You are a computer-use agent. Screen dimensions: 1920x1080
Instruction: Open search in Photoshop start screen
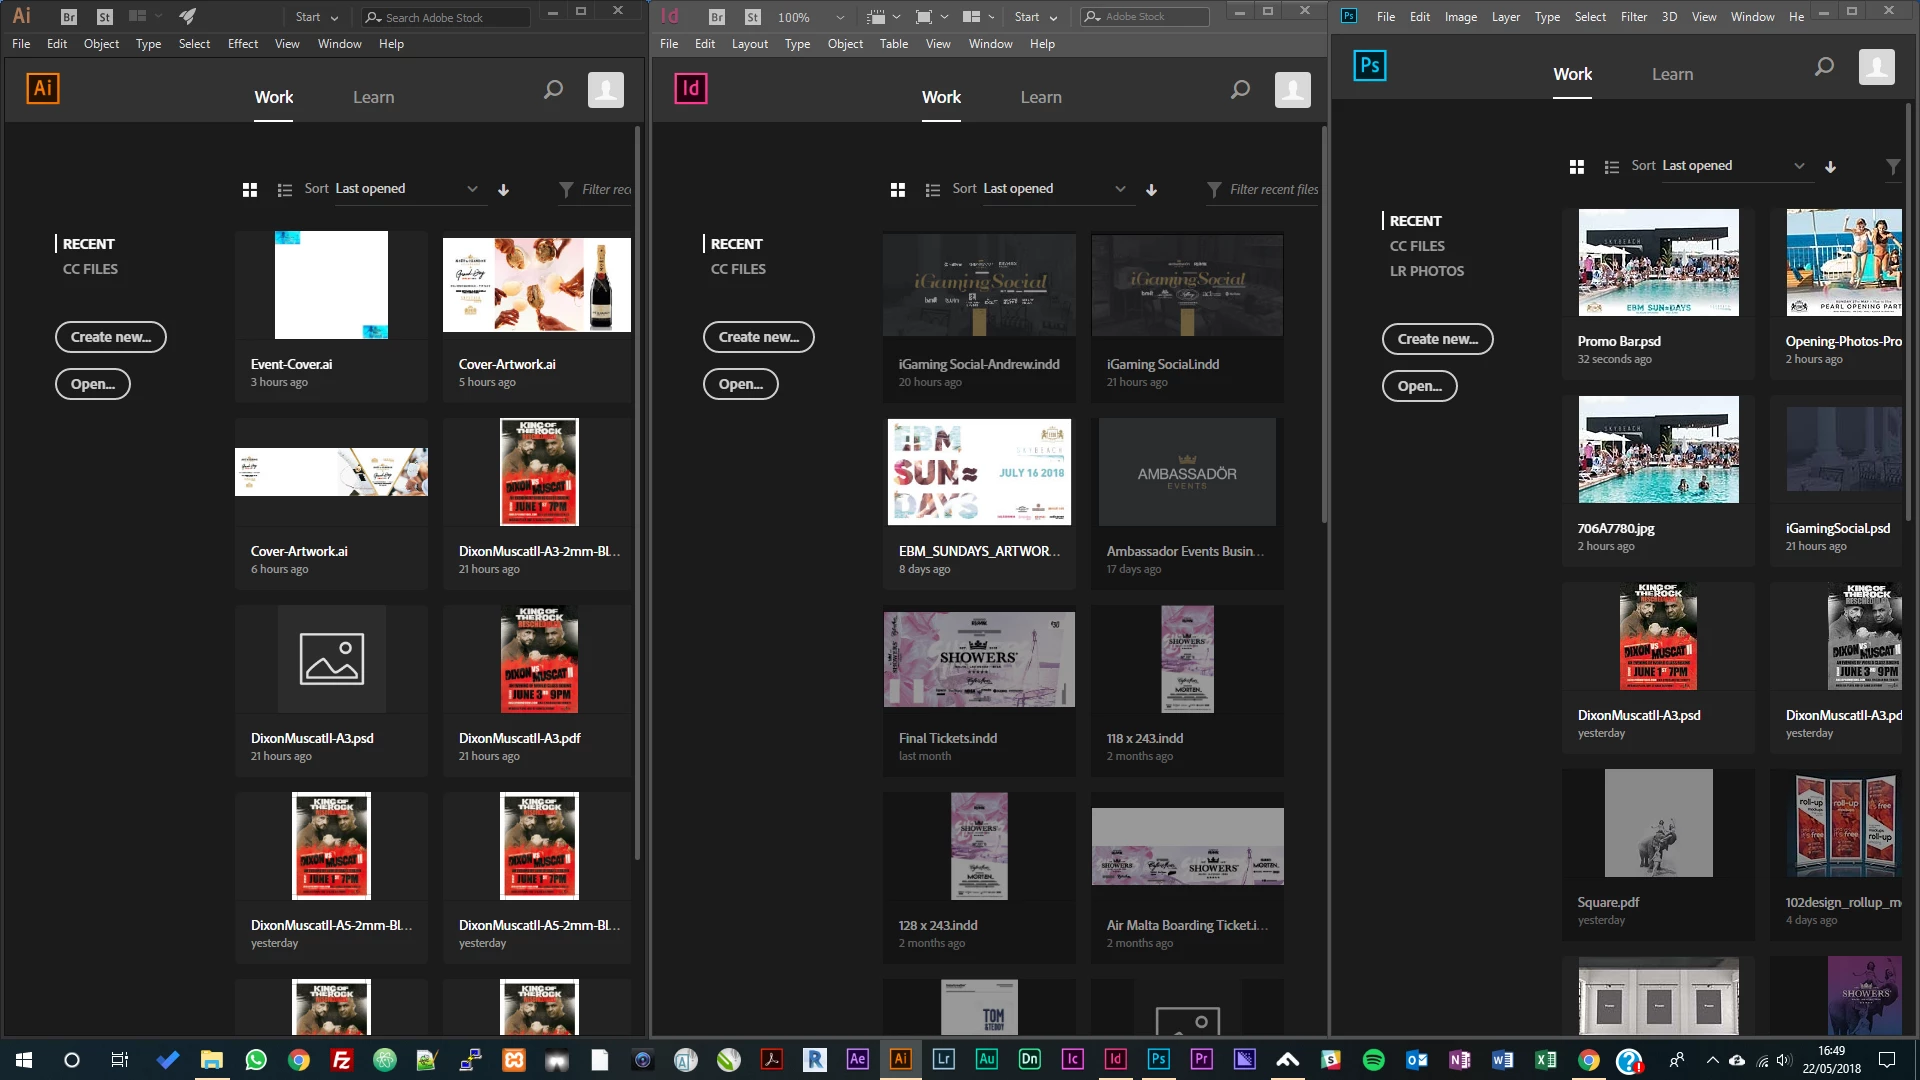pos(1824,67)
